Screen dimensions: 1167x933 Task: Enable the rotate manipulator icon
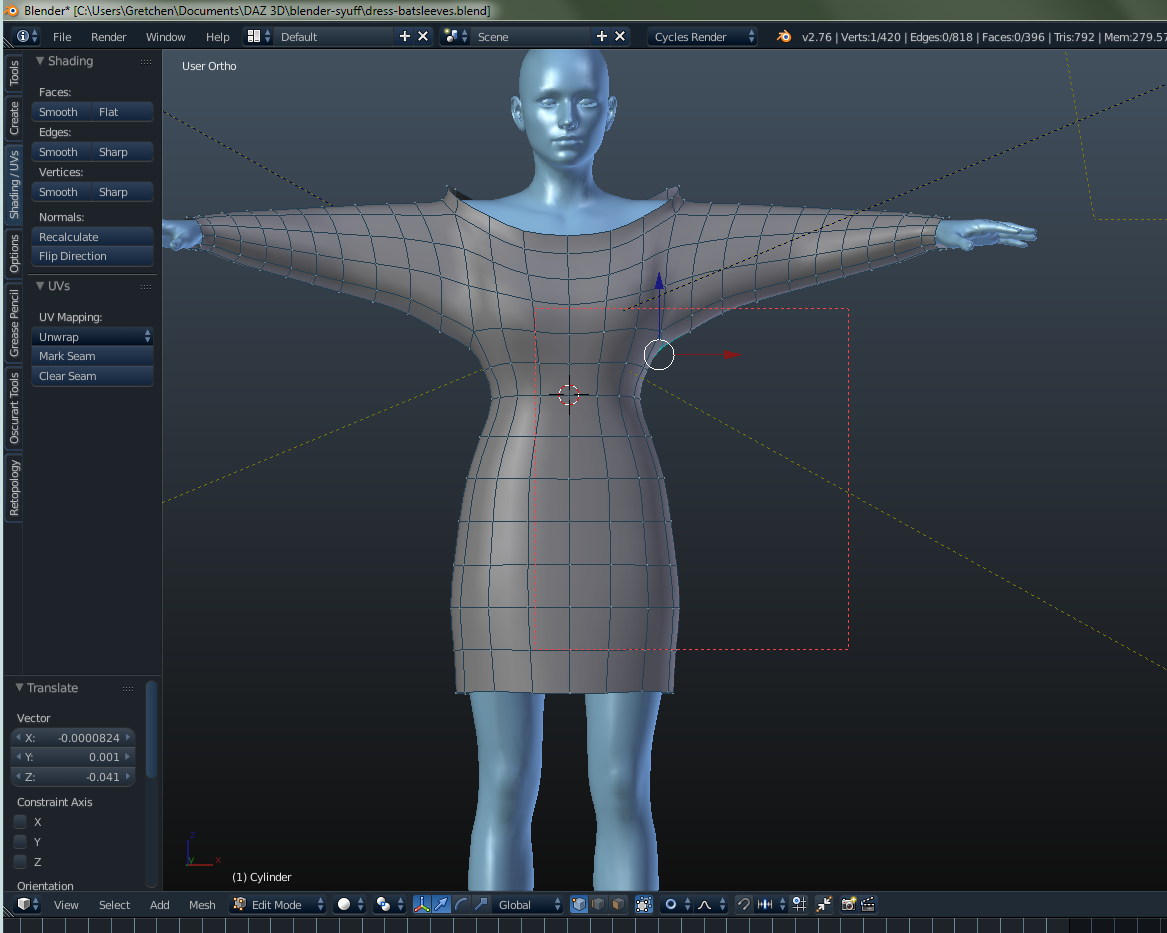pos(461,904)
